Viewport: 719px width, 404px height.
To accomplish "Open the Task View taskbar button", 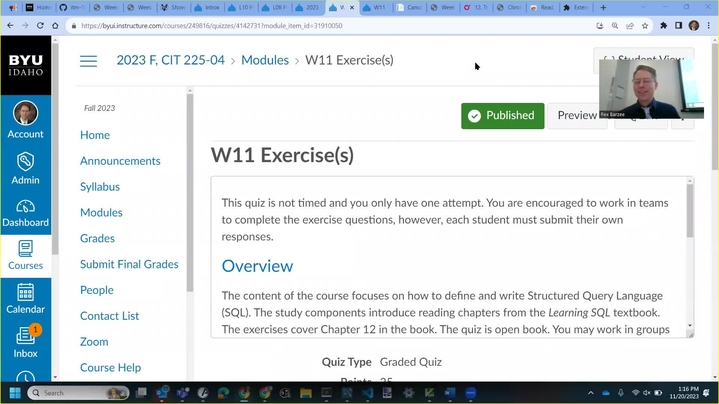I will click(141, 393).
